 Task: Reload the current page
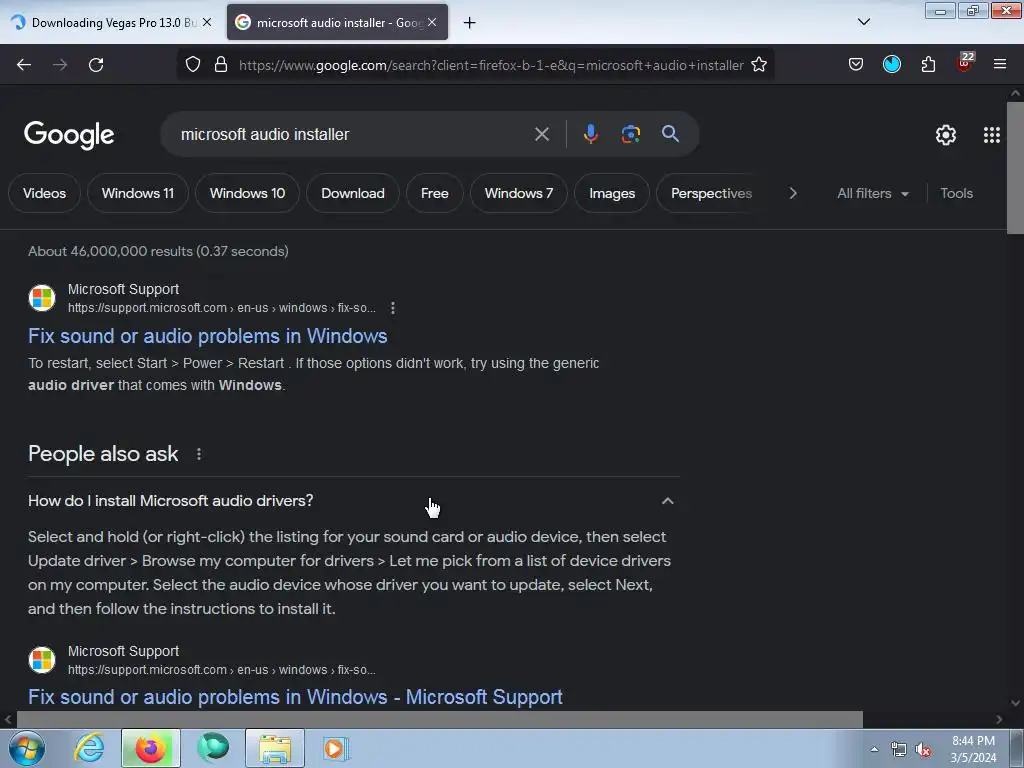click(x=96, y=65)
